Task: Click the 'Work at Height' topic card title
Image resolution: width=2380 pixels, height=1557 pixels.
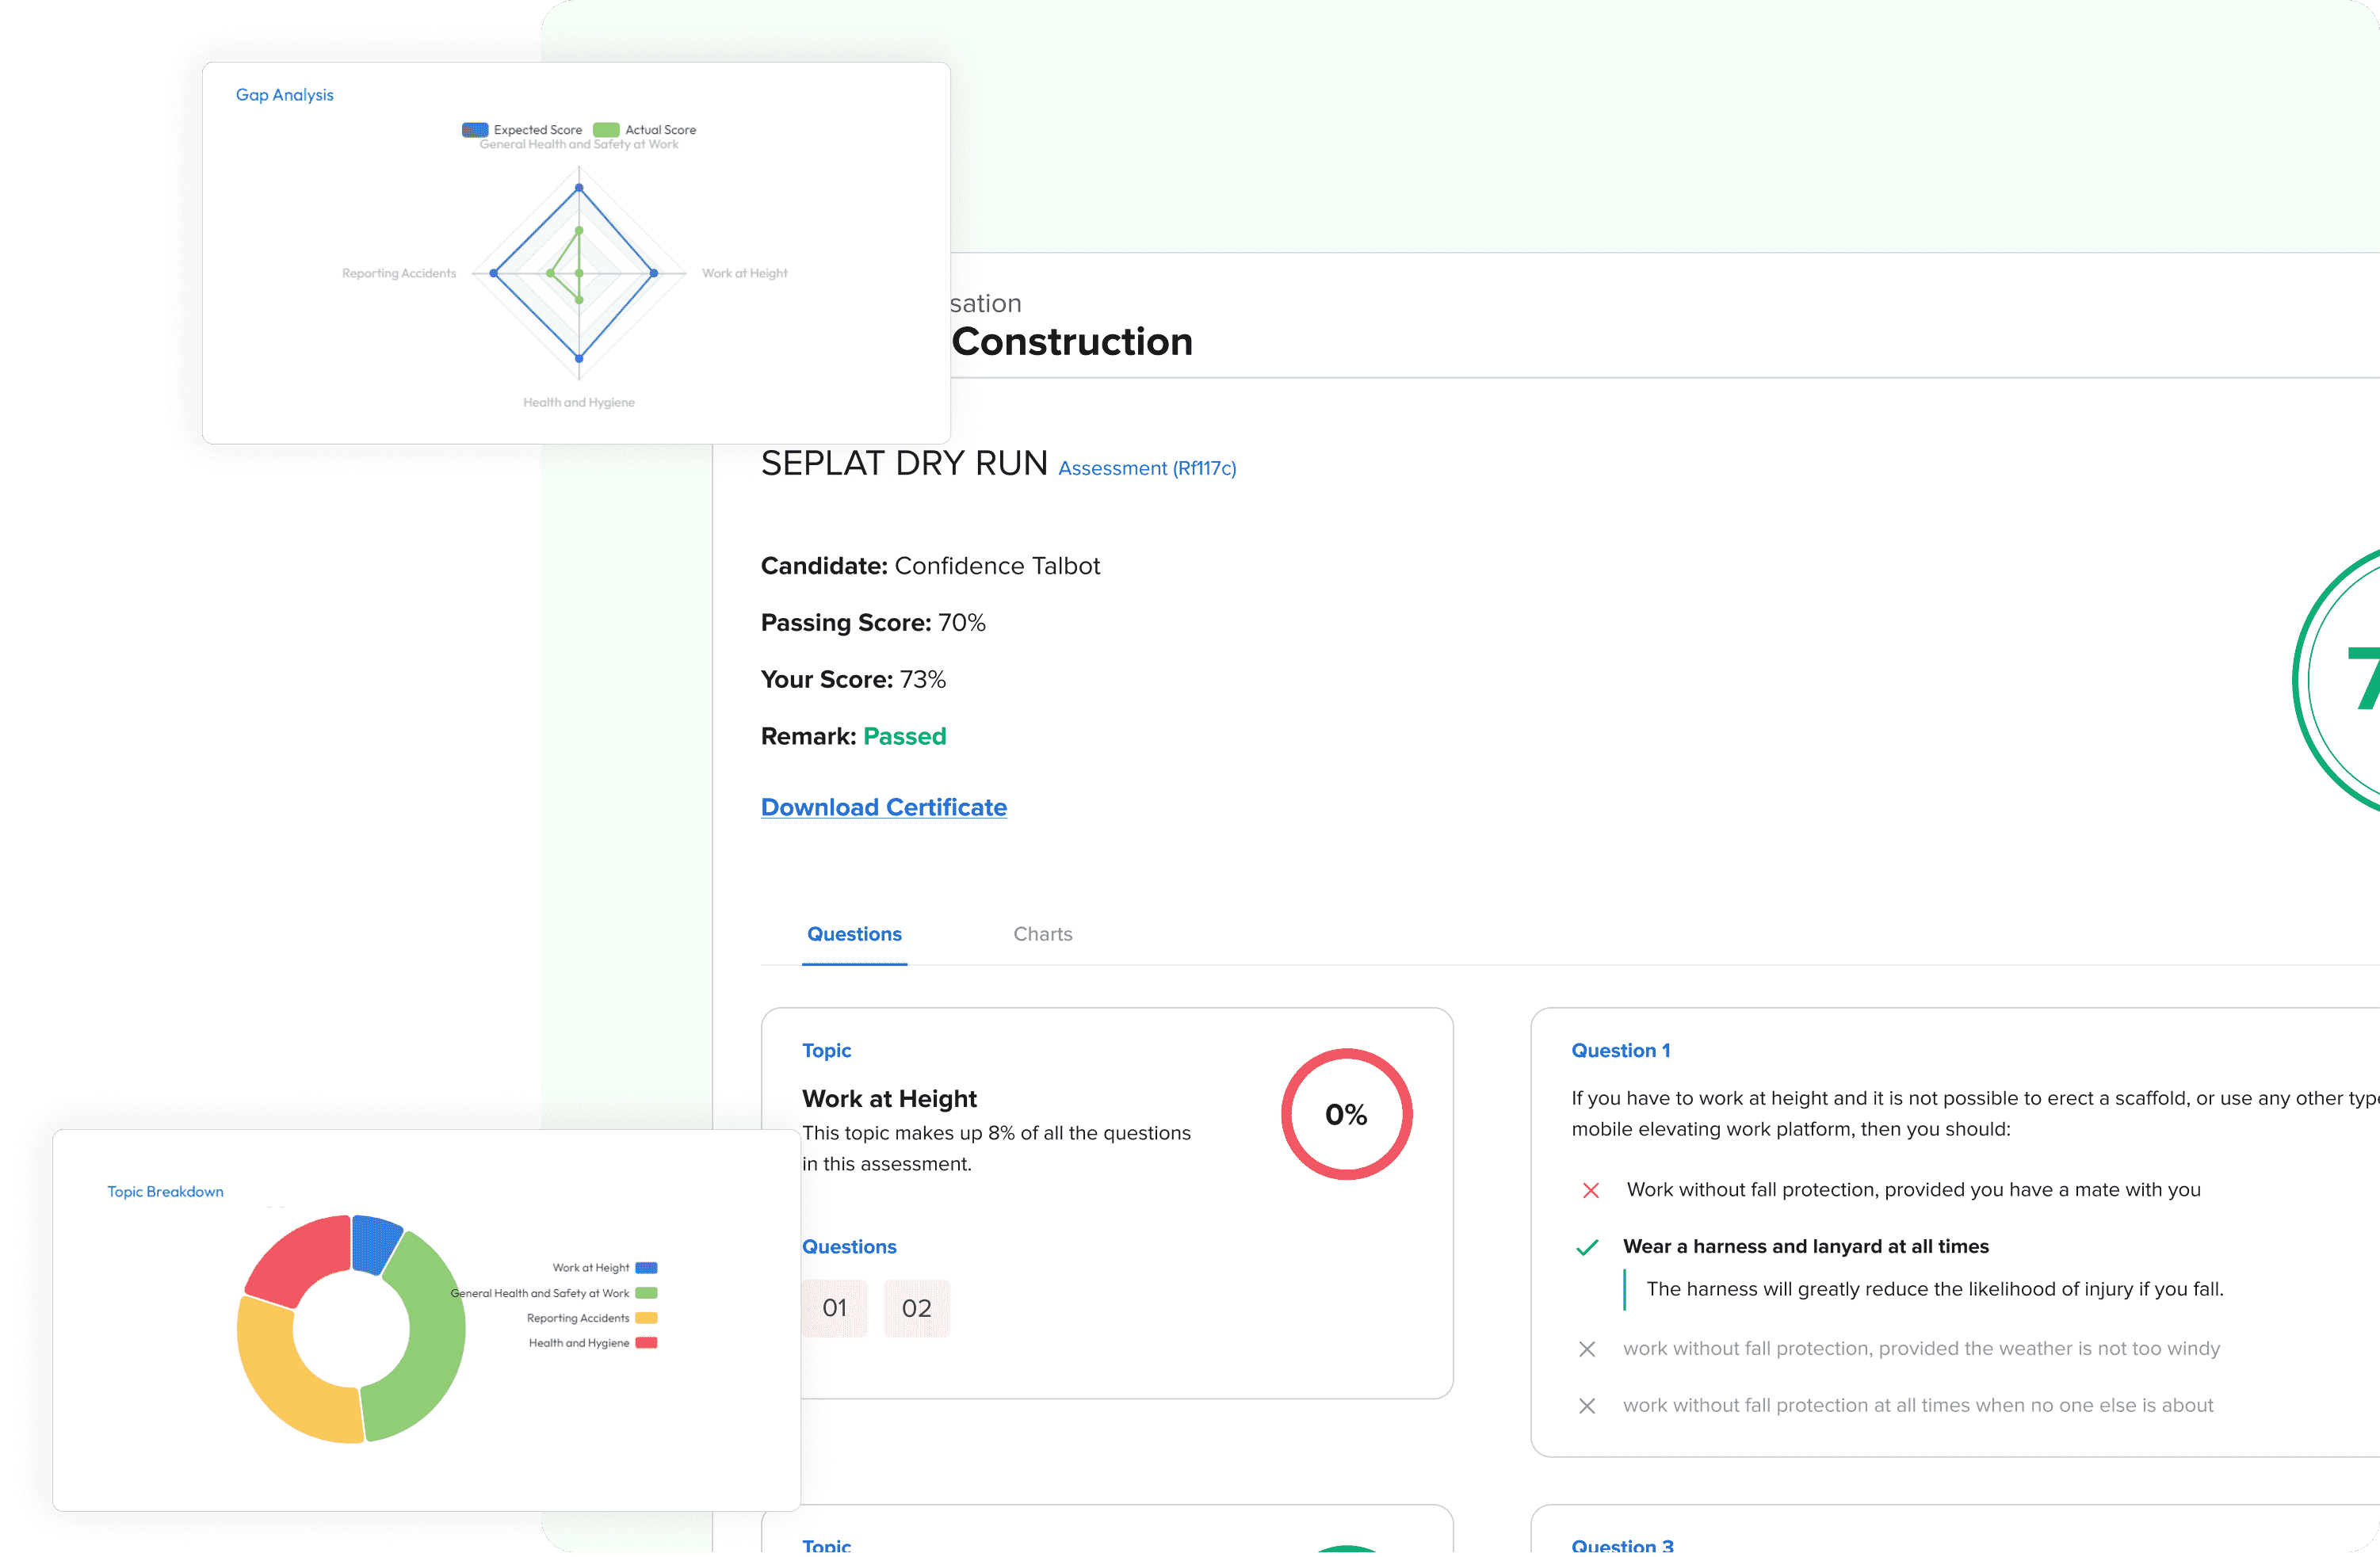Action: pos(889,1099)
